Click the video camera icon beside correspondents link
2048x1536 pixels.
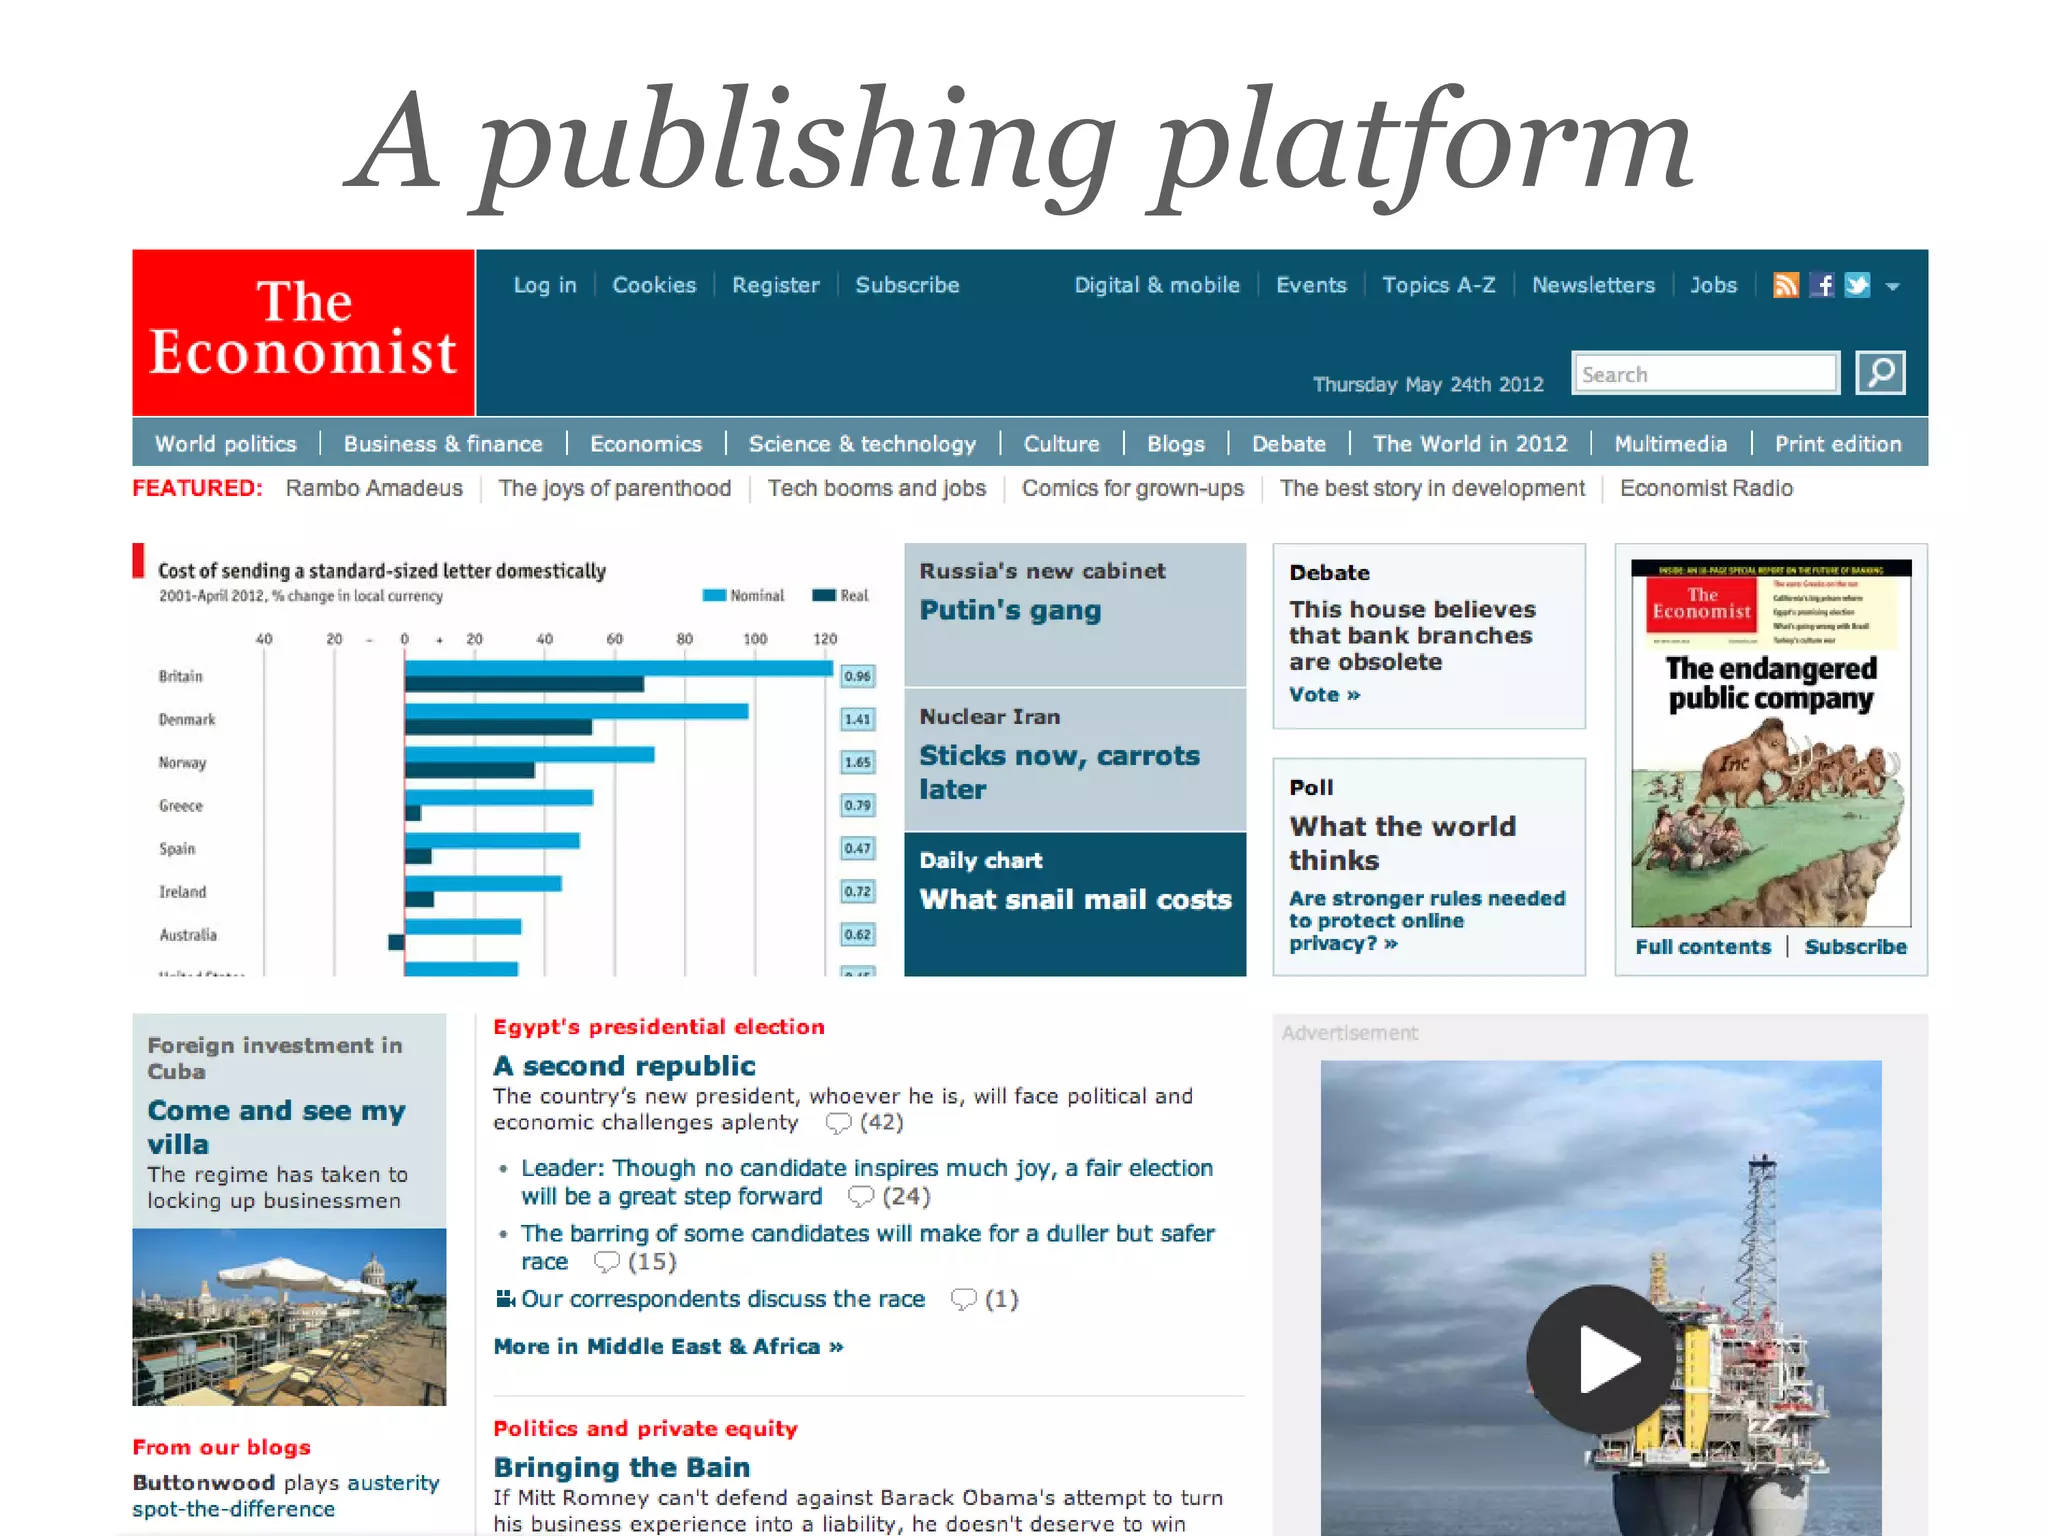point(505,1298)
